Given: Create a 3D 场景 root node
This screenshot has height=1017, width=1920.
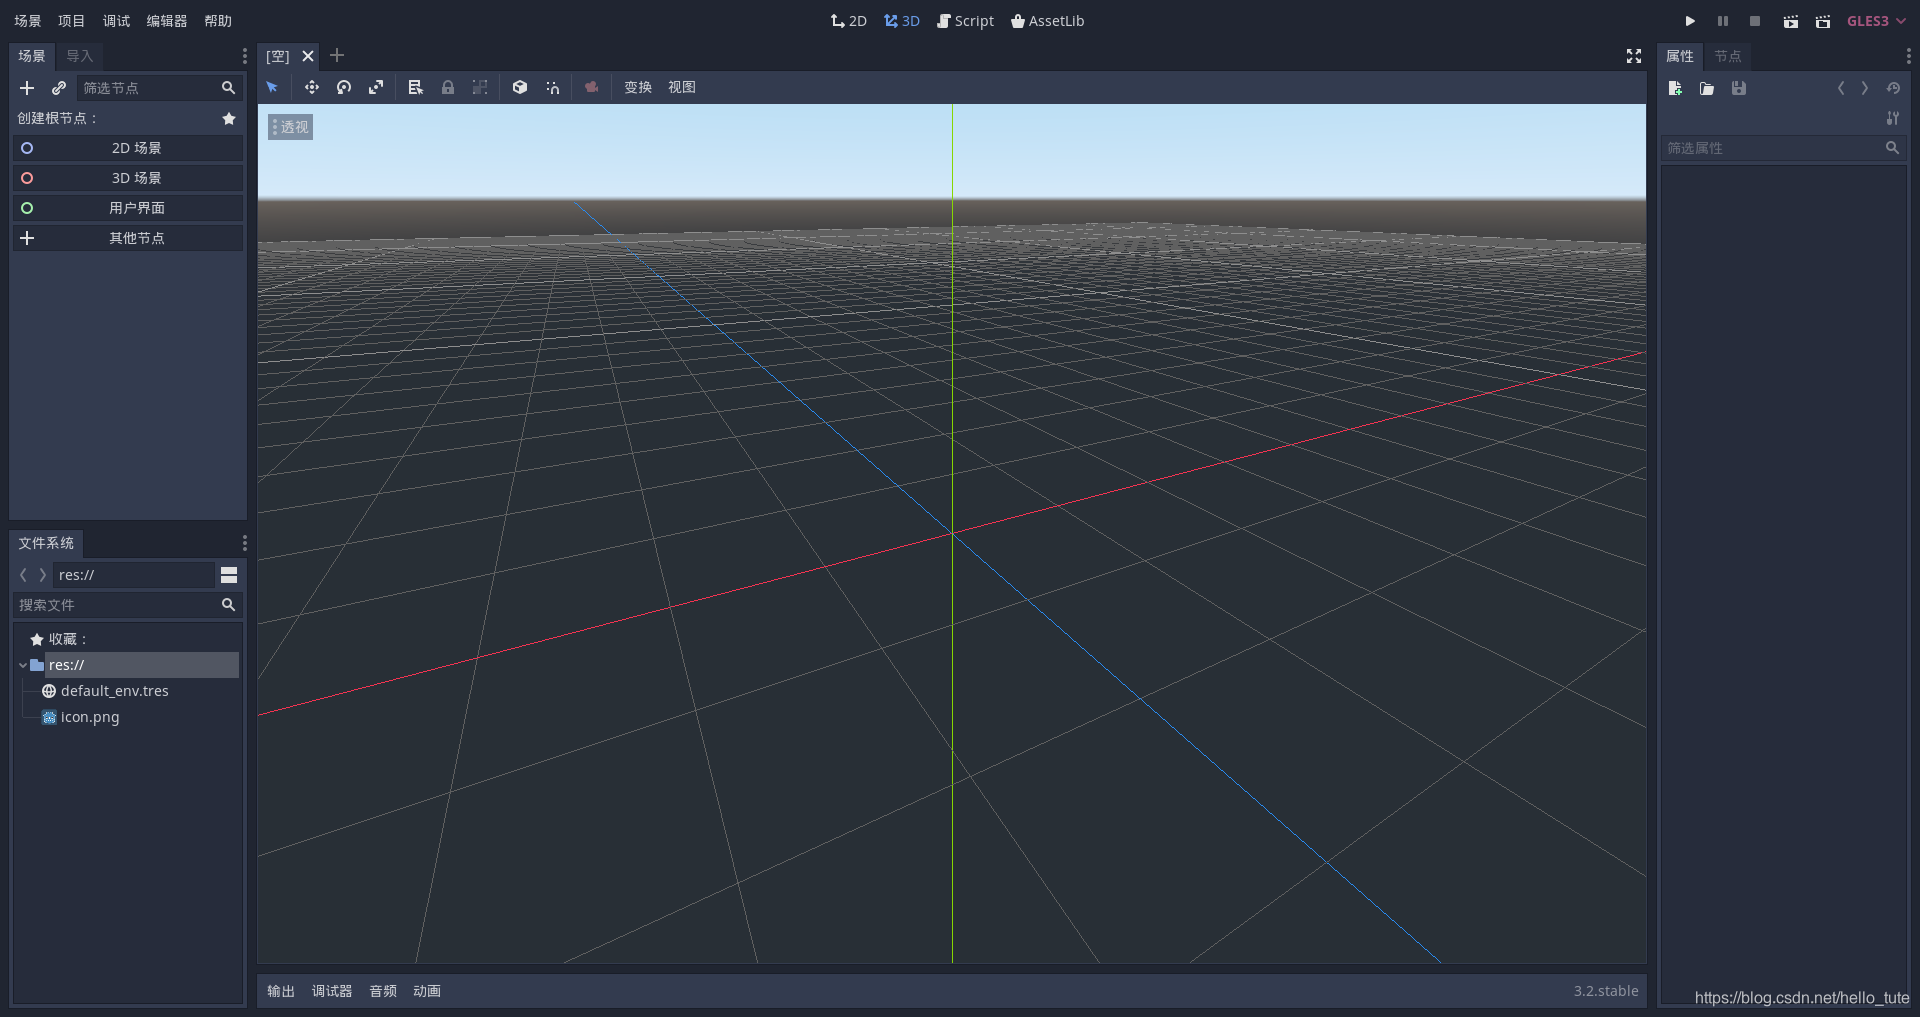Looking at the screenshot, I should click(x=128, y=178).
